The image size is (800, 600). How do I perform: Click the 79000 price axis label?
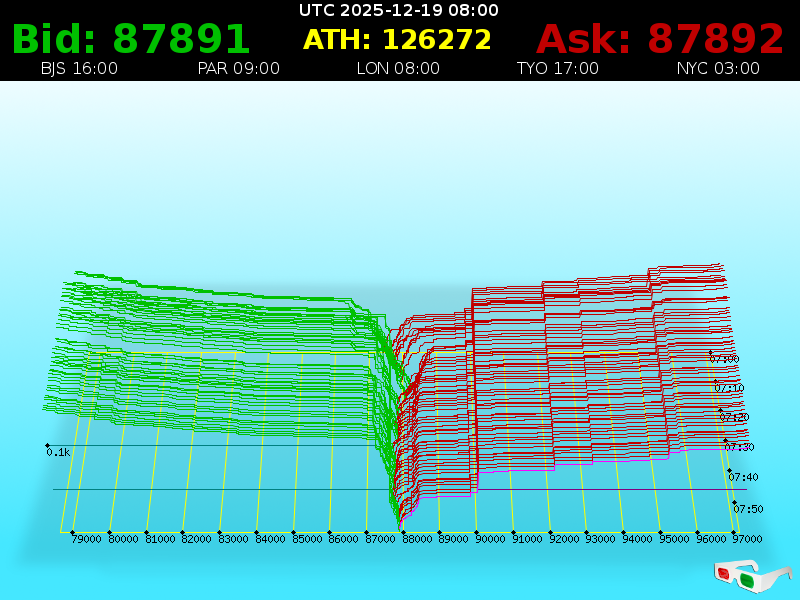point(86,539)
